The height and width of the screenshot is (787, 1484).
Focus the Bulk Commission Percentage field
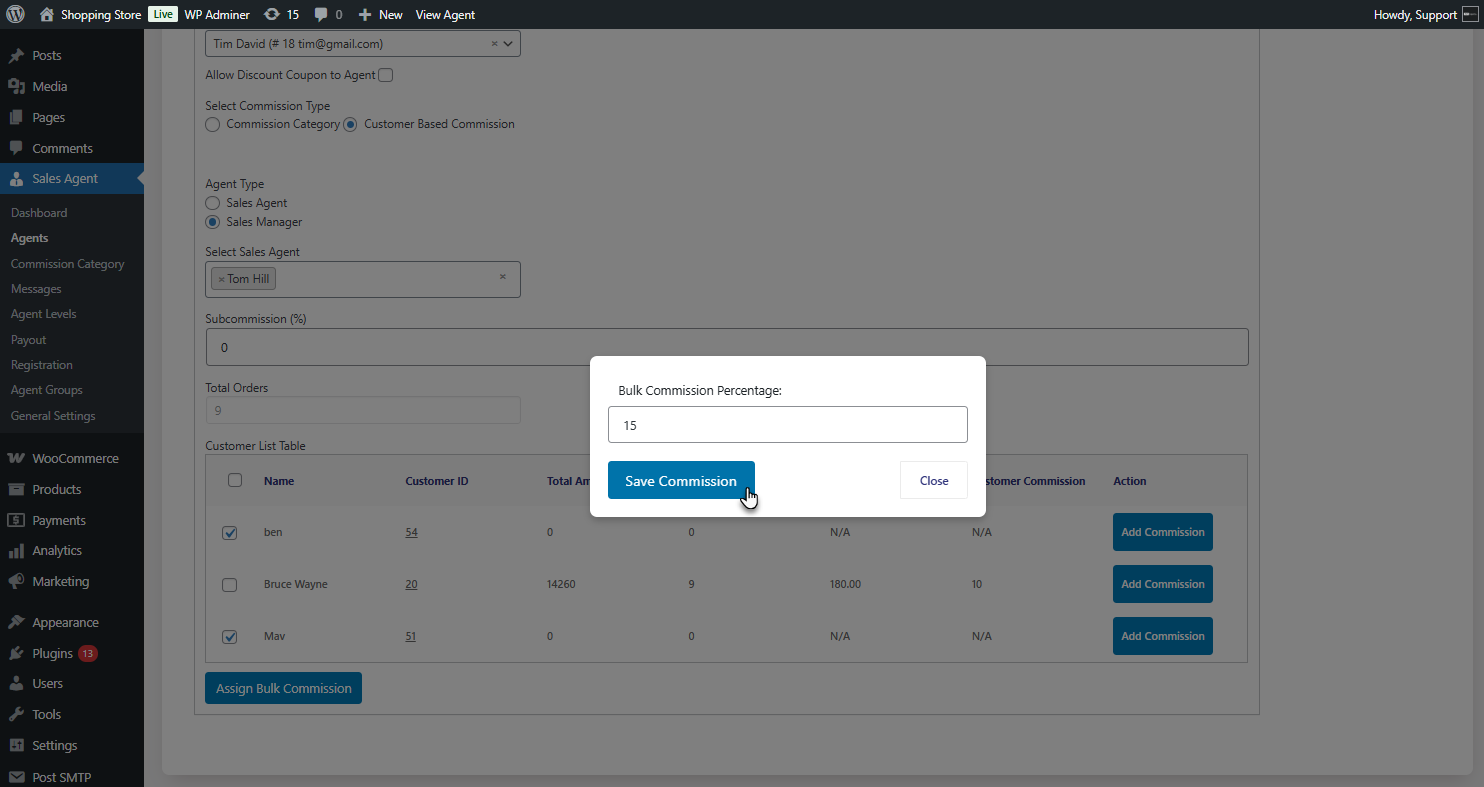click(x=788, y=425)
